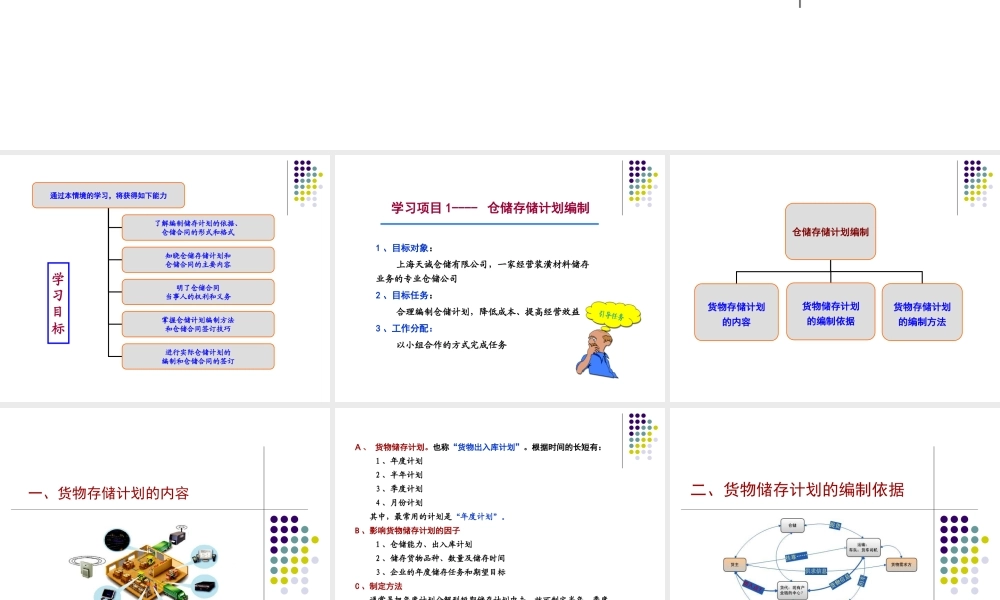Click the box 知晓仓储存储计划和仓储合同的主要内容
The width and height of the screenshot is (1000, 600).
198,260
